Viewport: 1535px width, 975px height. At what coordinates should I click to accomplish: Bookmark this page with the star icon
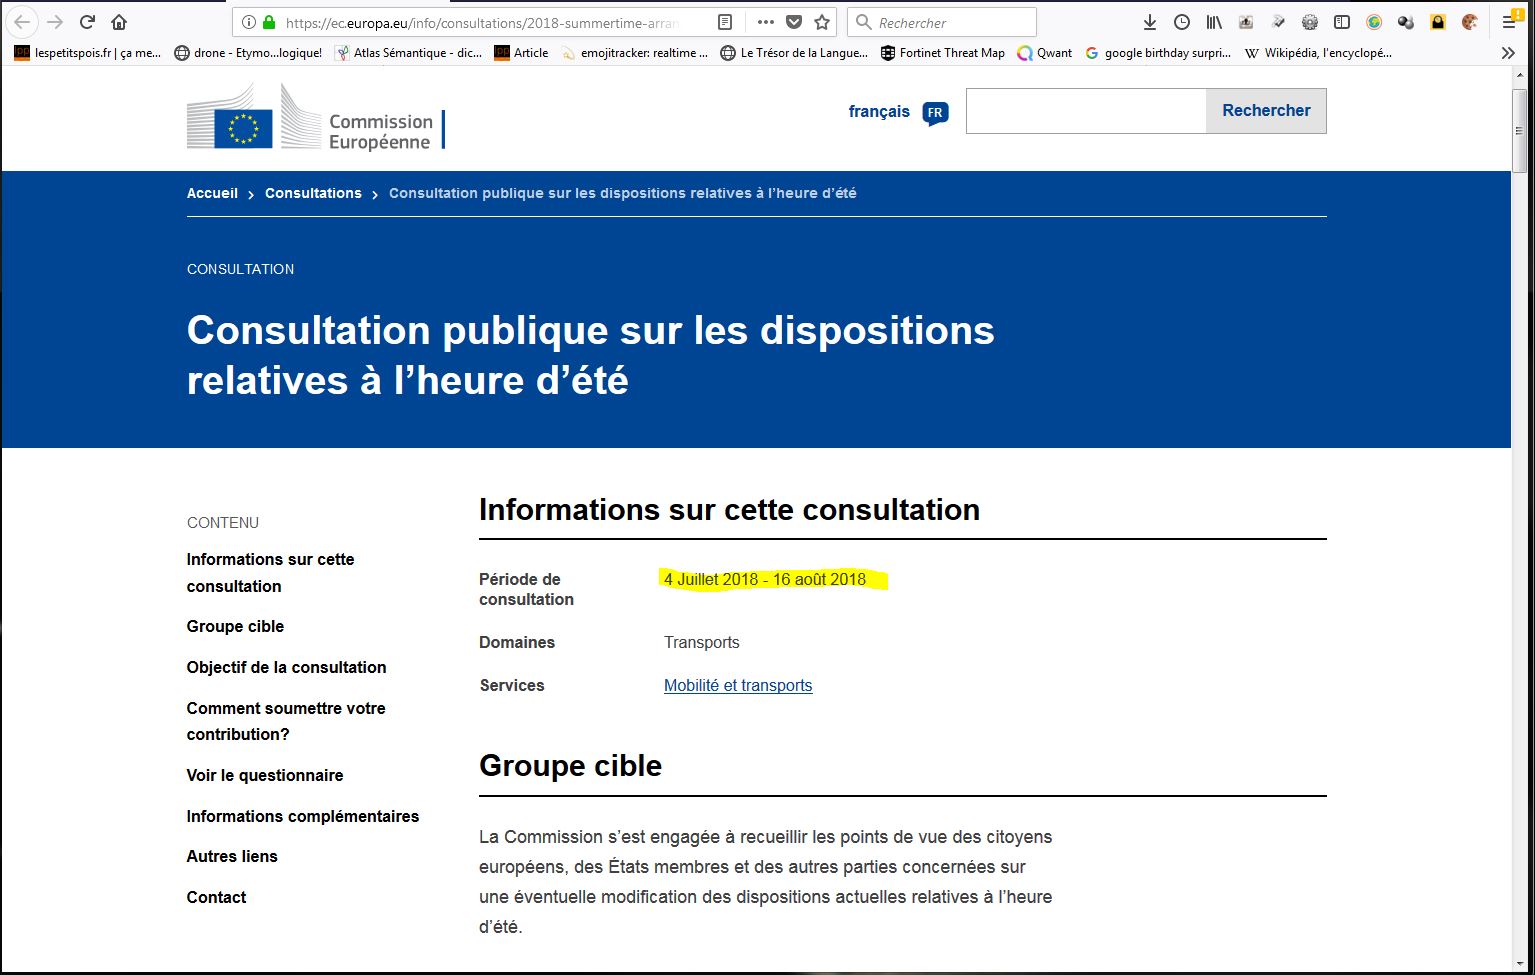click(x=822, y=22)
